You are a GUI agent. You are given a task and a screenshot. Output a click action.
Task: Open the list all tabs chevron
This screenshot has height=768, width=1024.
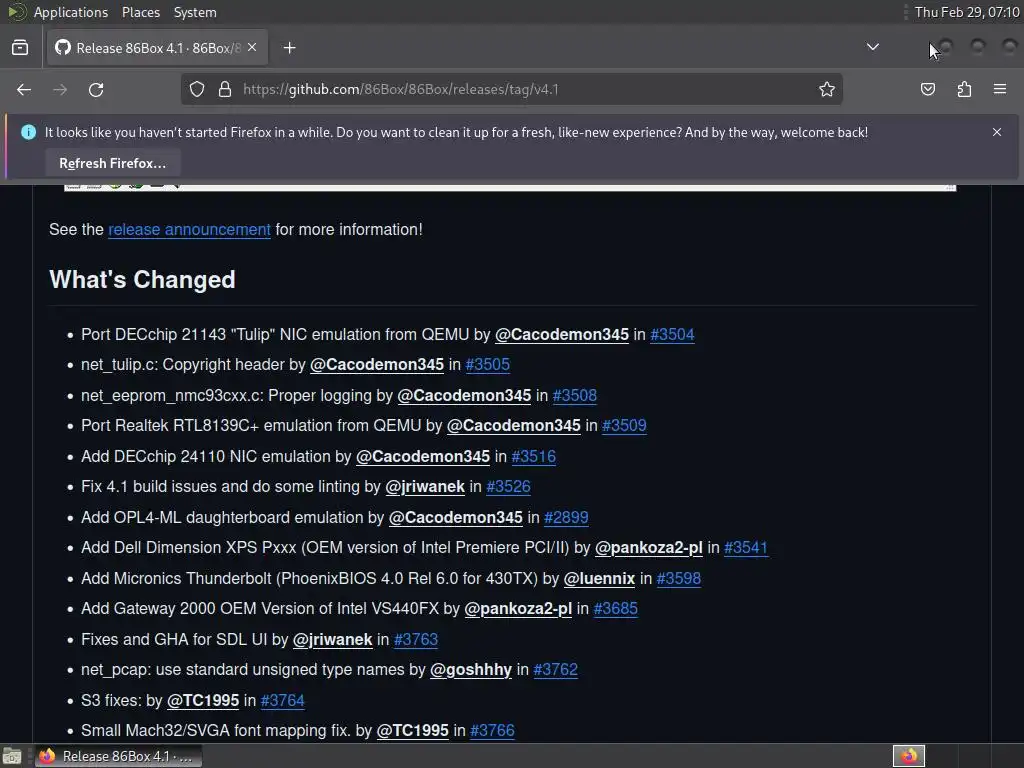pos(872,47)
